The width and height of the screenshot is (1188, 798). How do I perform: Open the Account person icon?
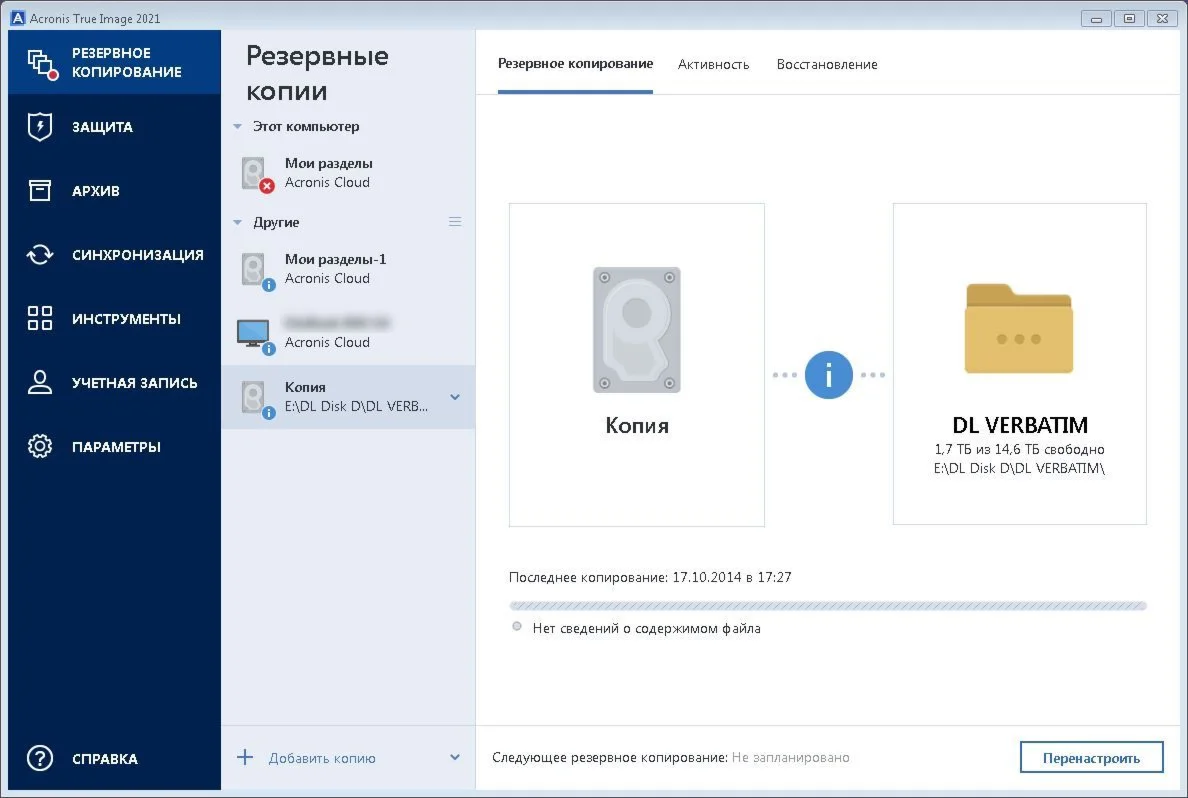[x=39, y=383]
